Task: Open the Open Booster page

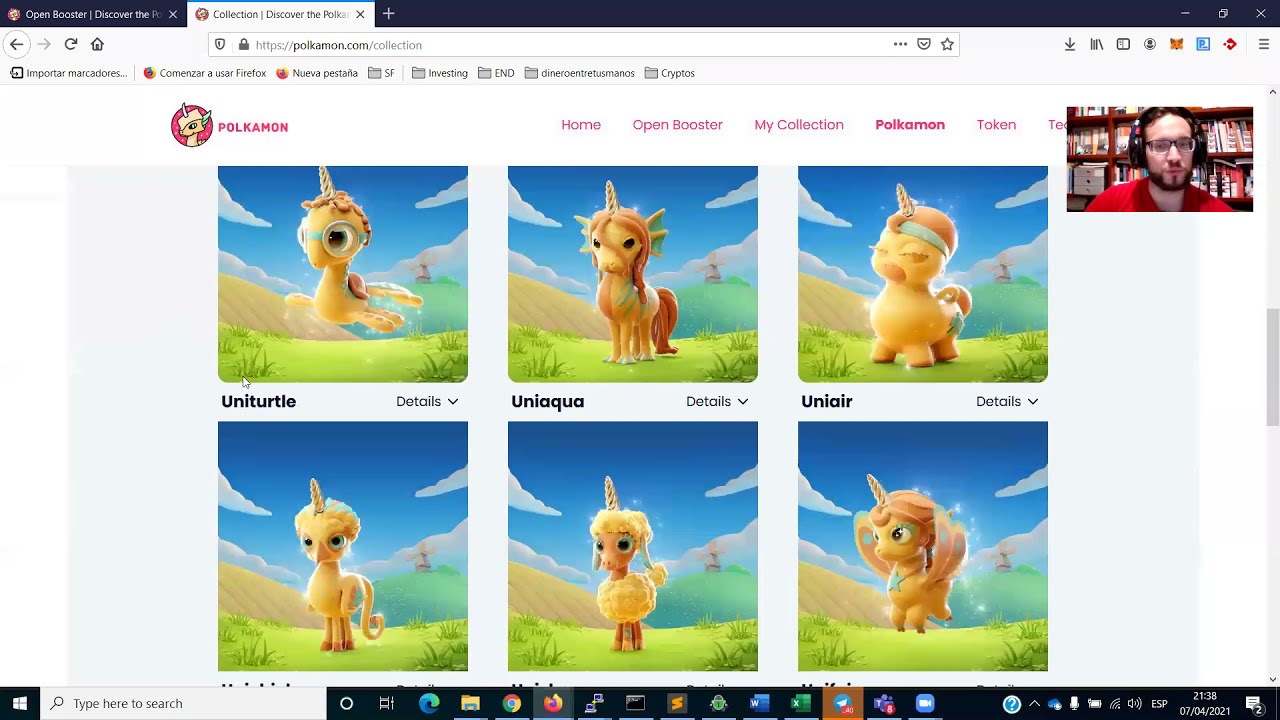Action: [x=677, y=125]
